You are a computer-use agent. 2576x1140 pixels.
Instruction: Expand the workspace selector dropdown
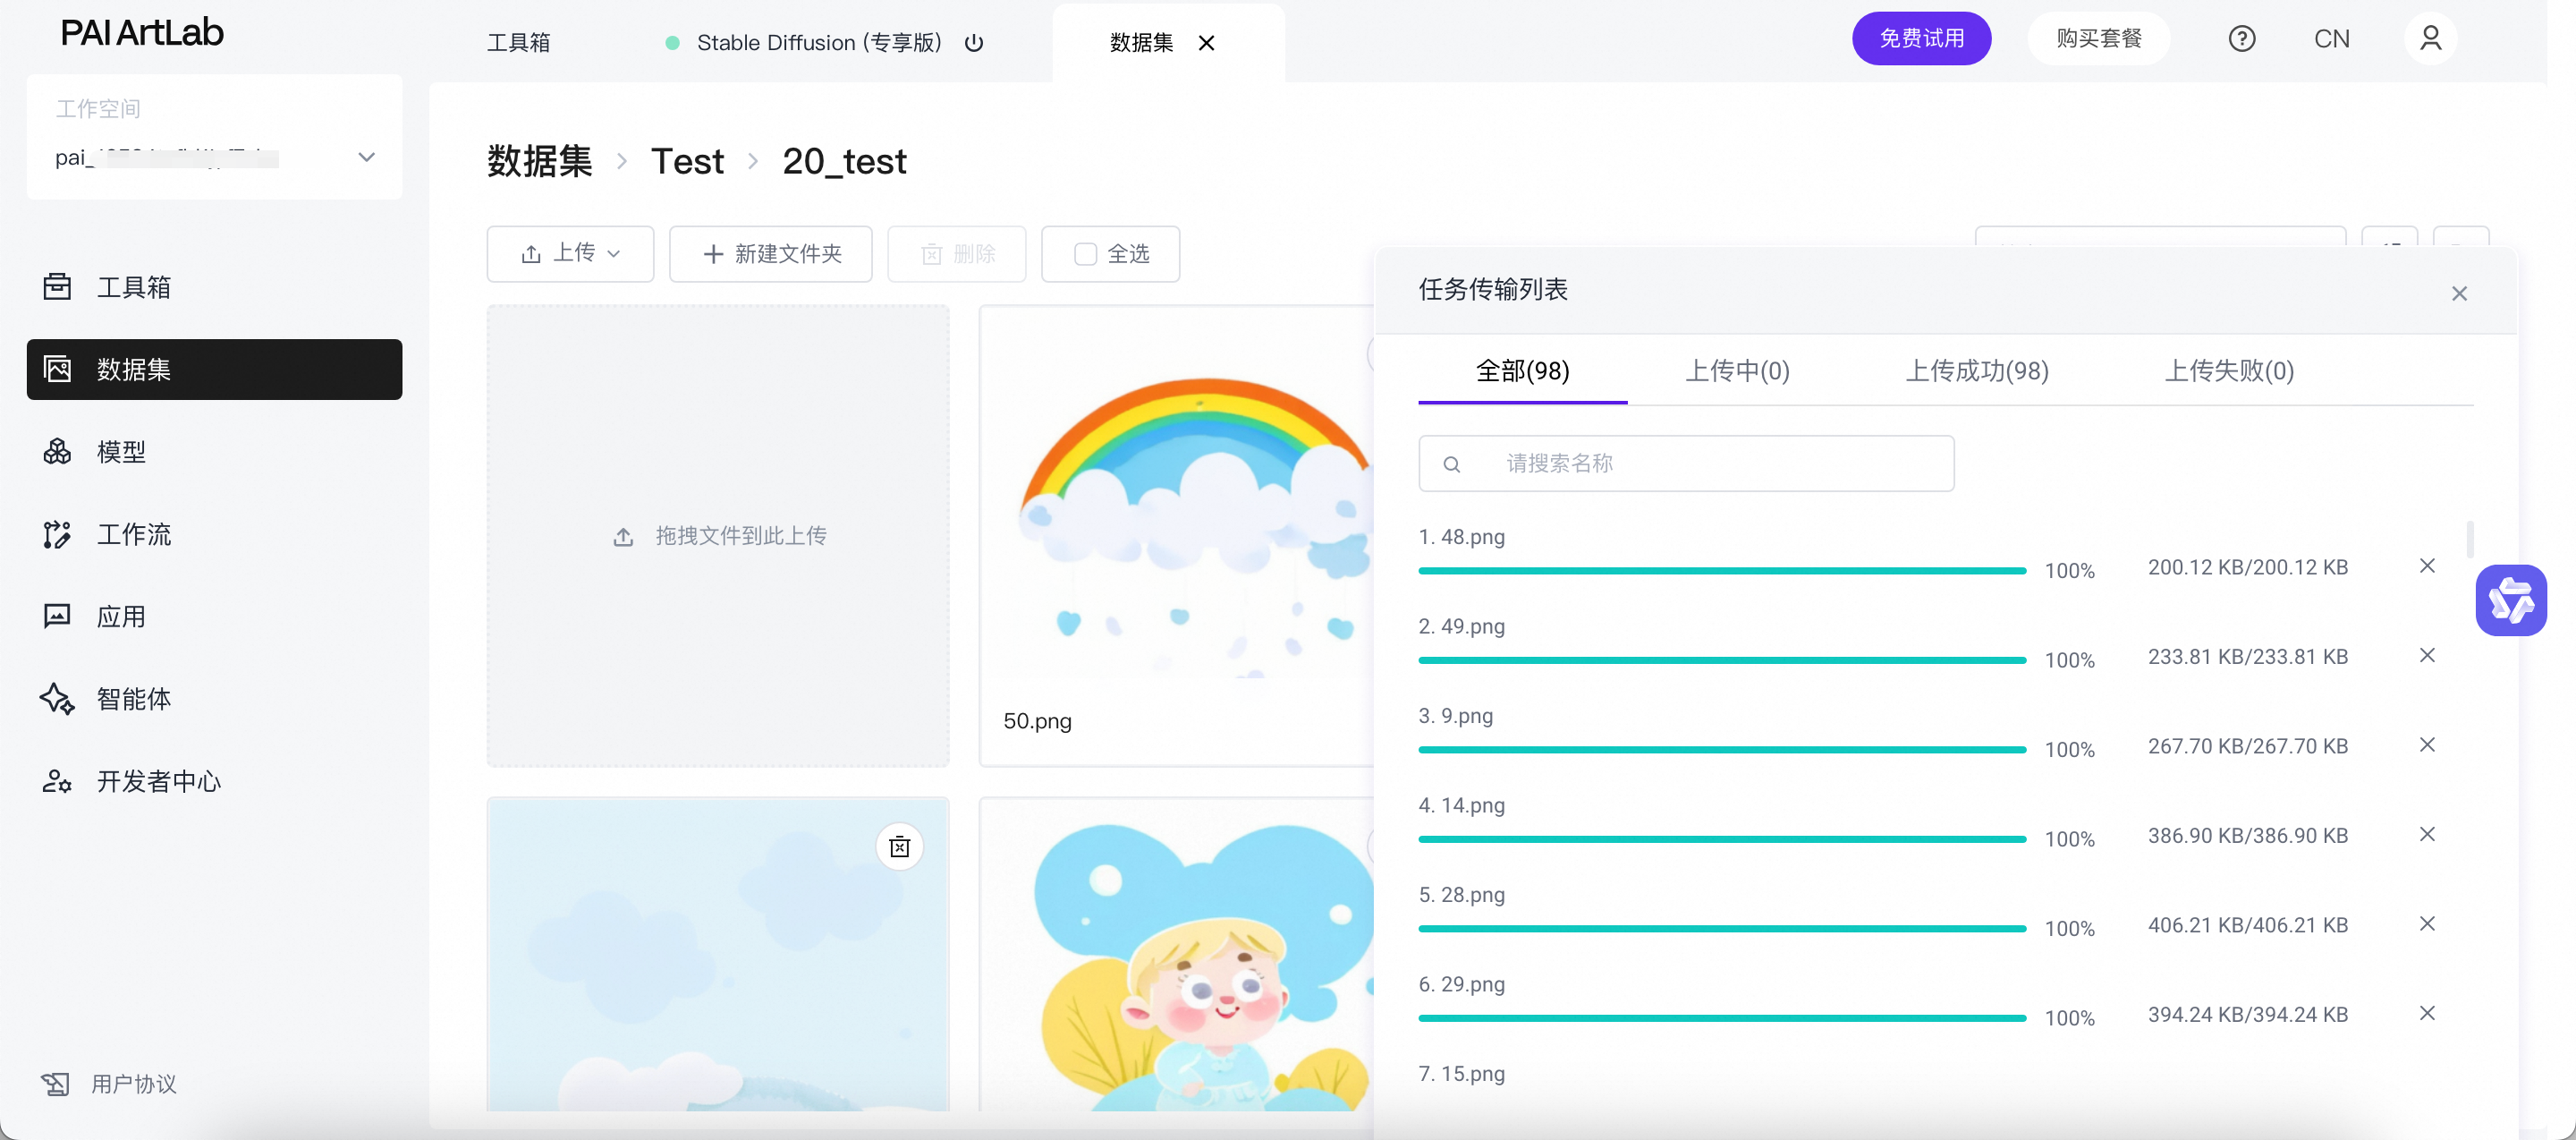pos(366,157)
